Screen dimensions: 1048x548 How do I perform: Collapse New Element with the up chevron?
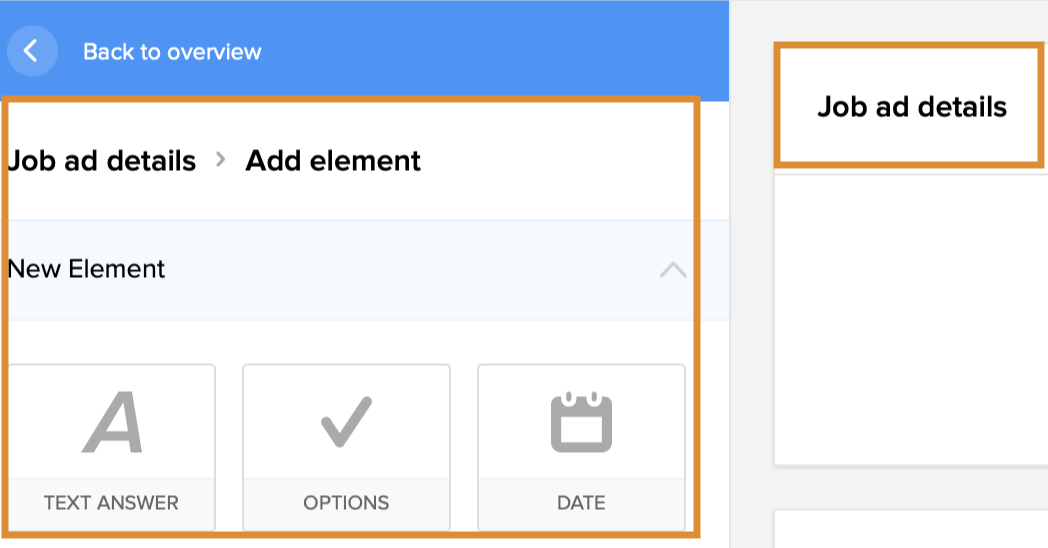click(x=673, y=270)
